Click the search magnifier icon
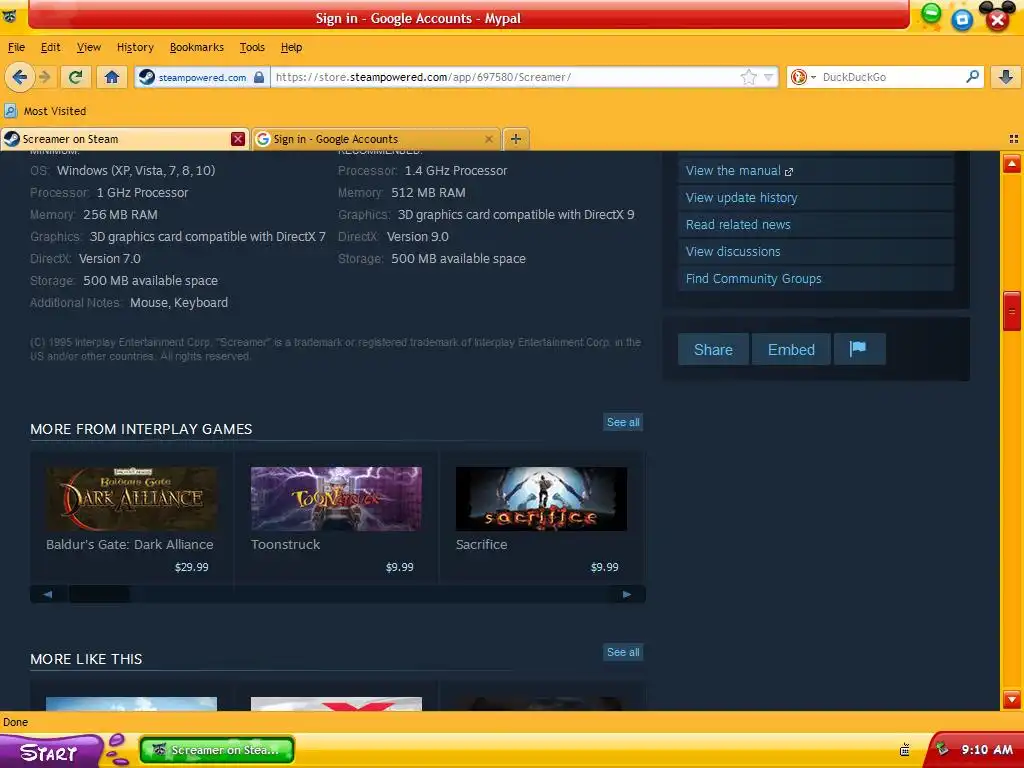The image size is (1024, 768). coord(972,76)
